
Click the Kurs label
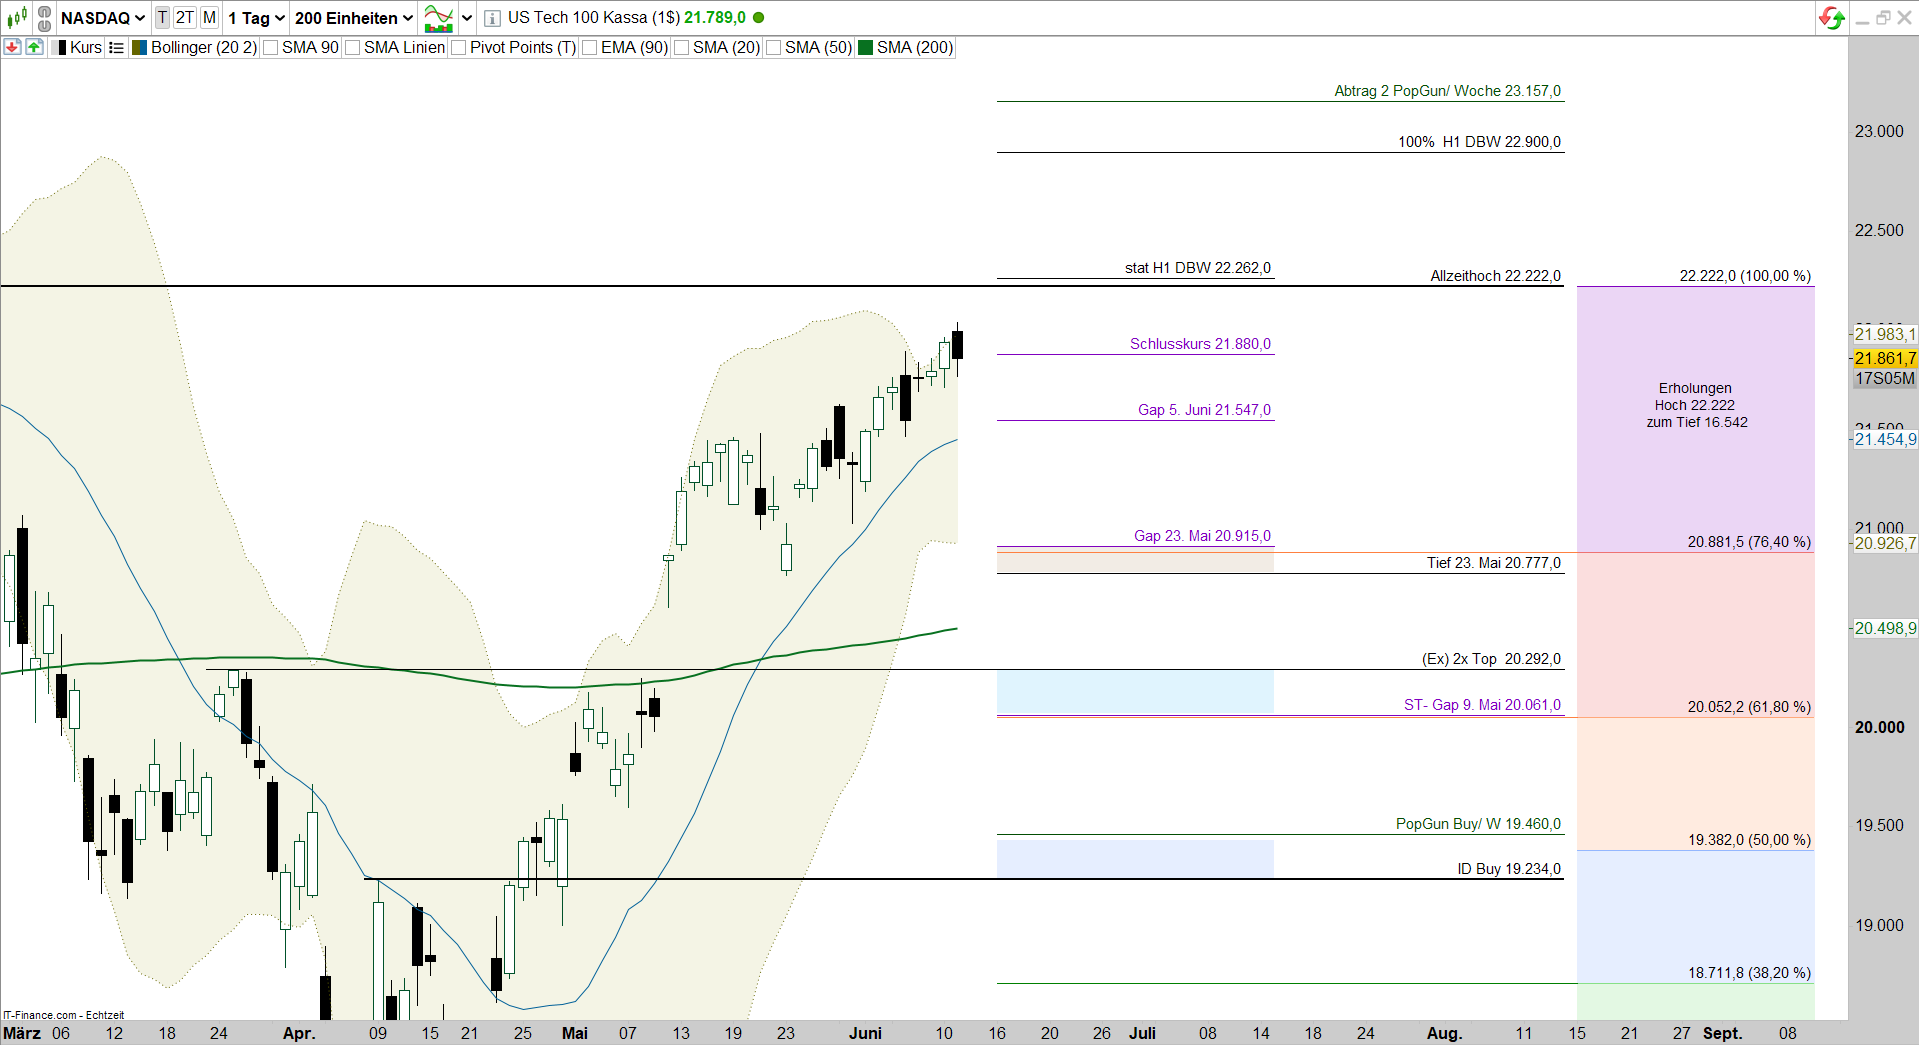tap(86, 47)
